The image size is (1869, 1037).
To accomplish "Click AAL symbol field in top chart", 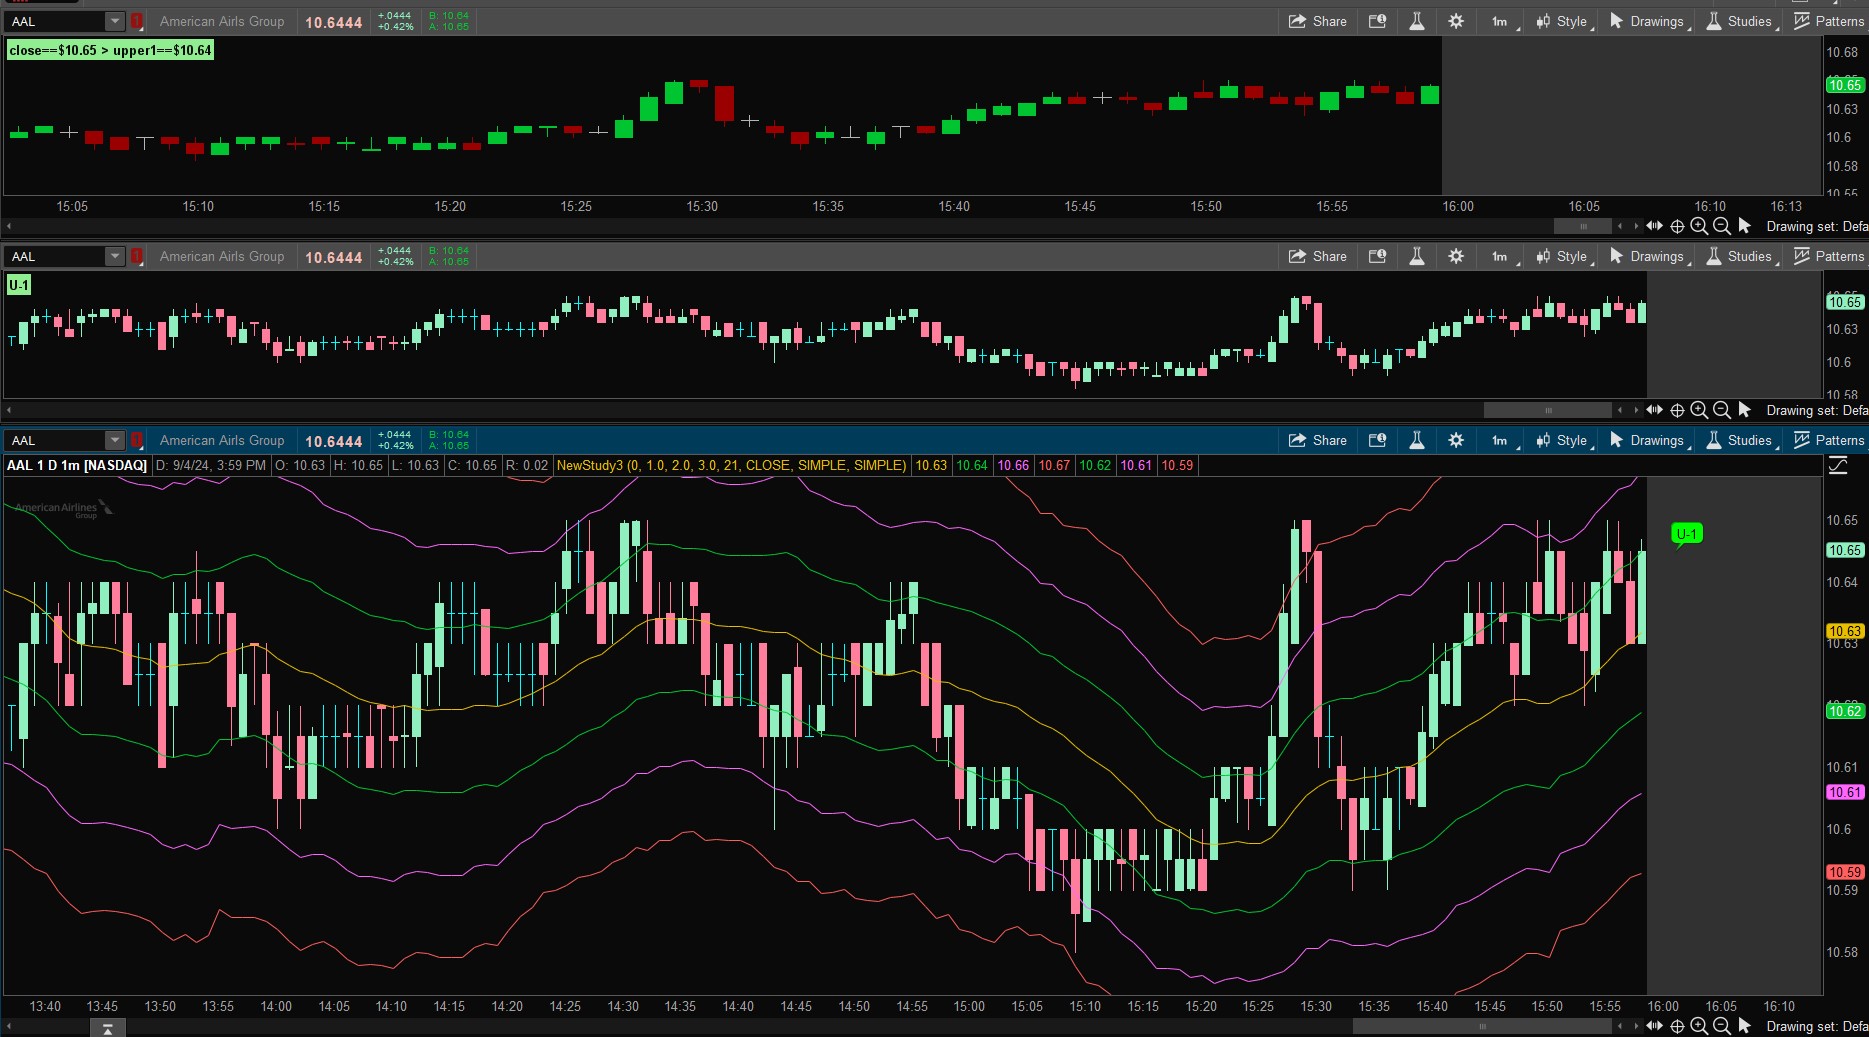I will (56, 21).
